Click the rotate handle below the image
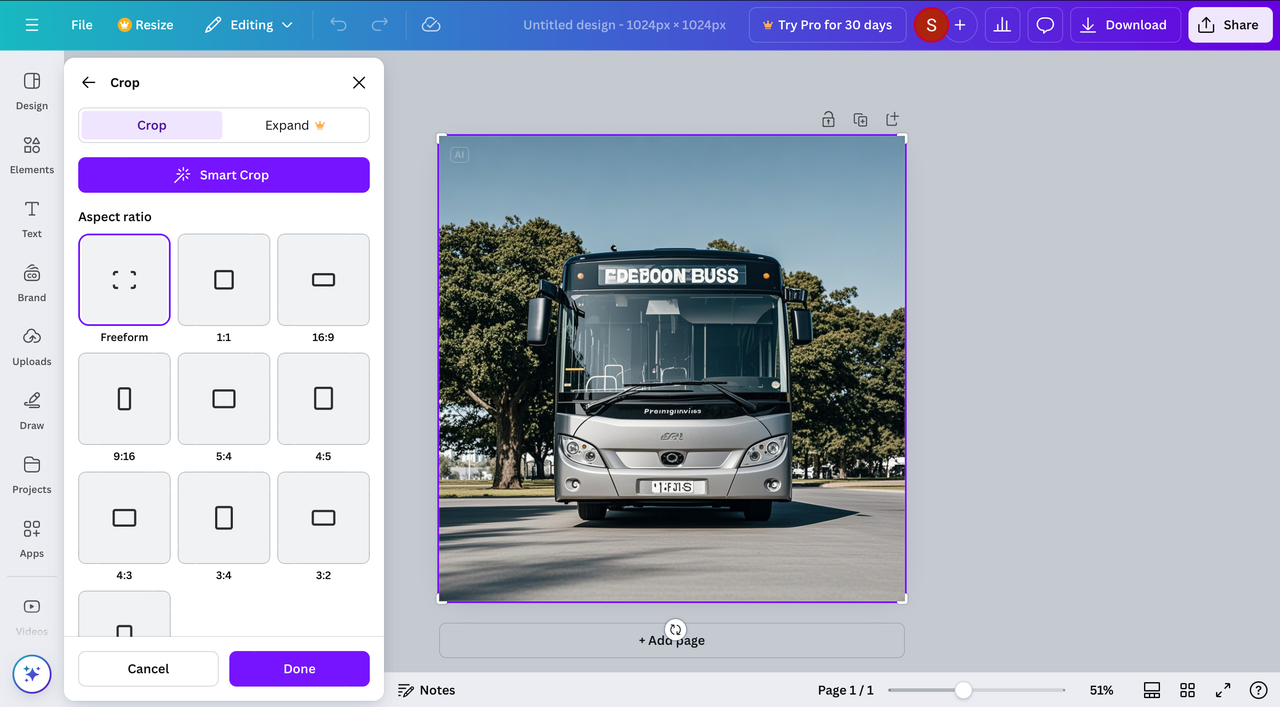Image resolution: width=1280 pixels, height=707 pixels. 675,629
